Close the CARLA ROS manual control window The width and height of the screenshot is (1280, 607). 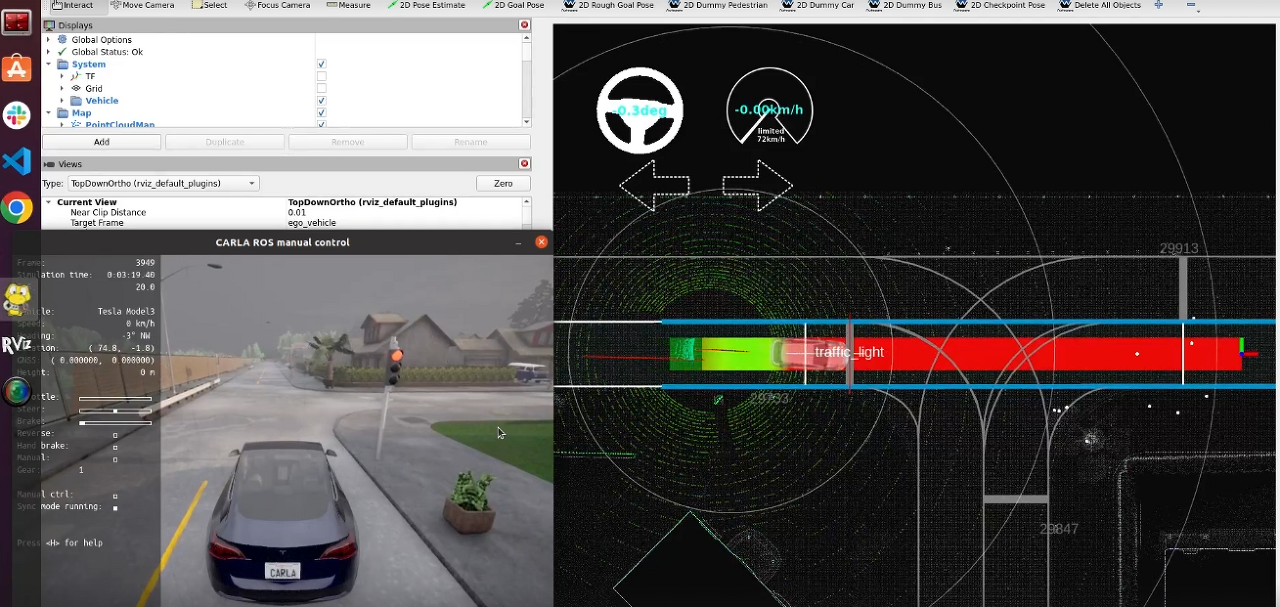tap(541, 242)
